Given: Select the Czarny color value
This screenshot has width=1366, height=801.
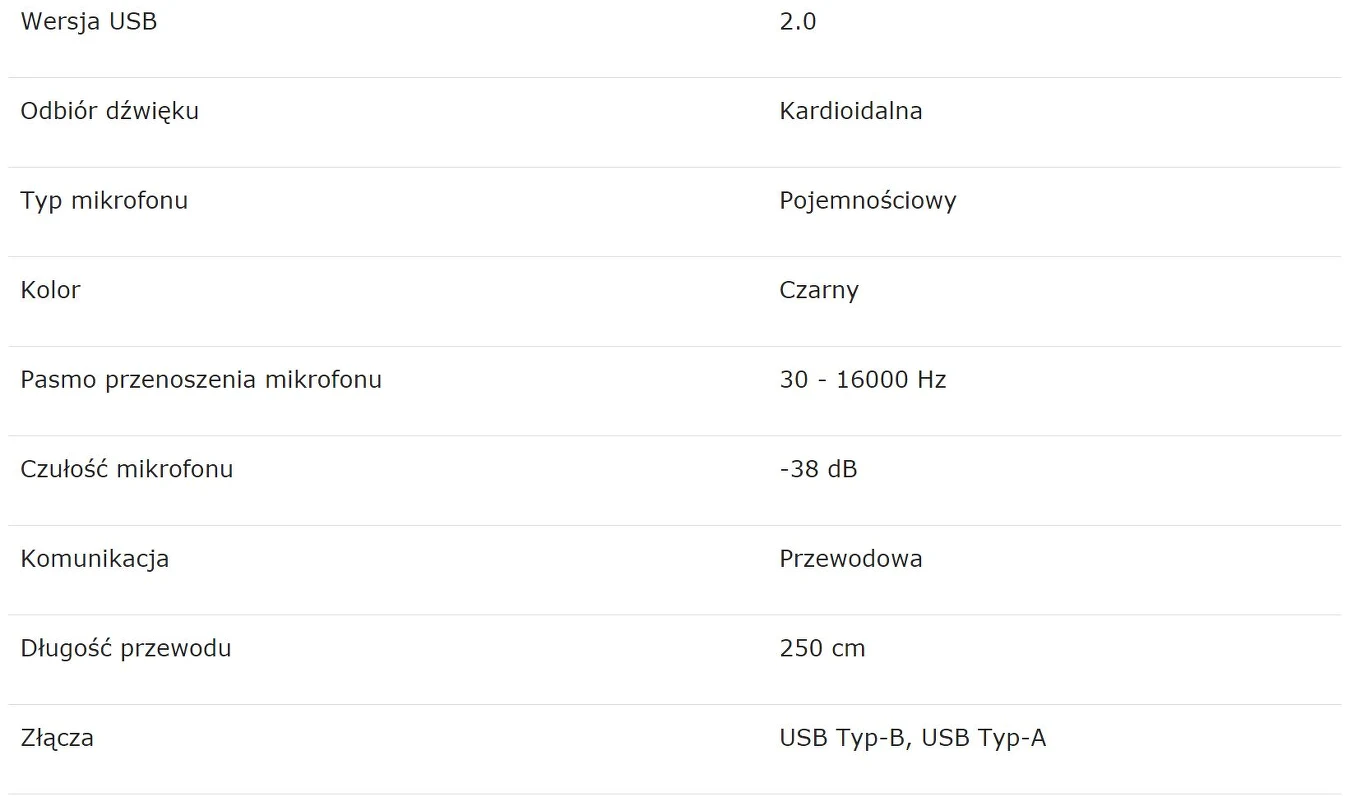Looking at the screenshot, I should [819, 290].
